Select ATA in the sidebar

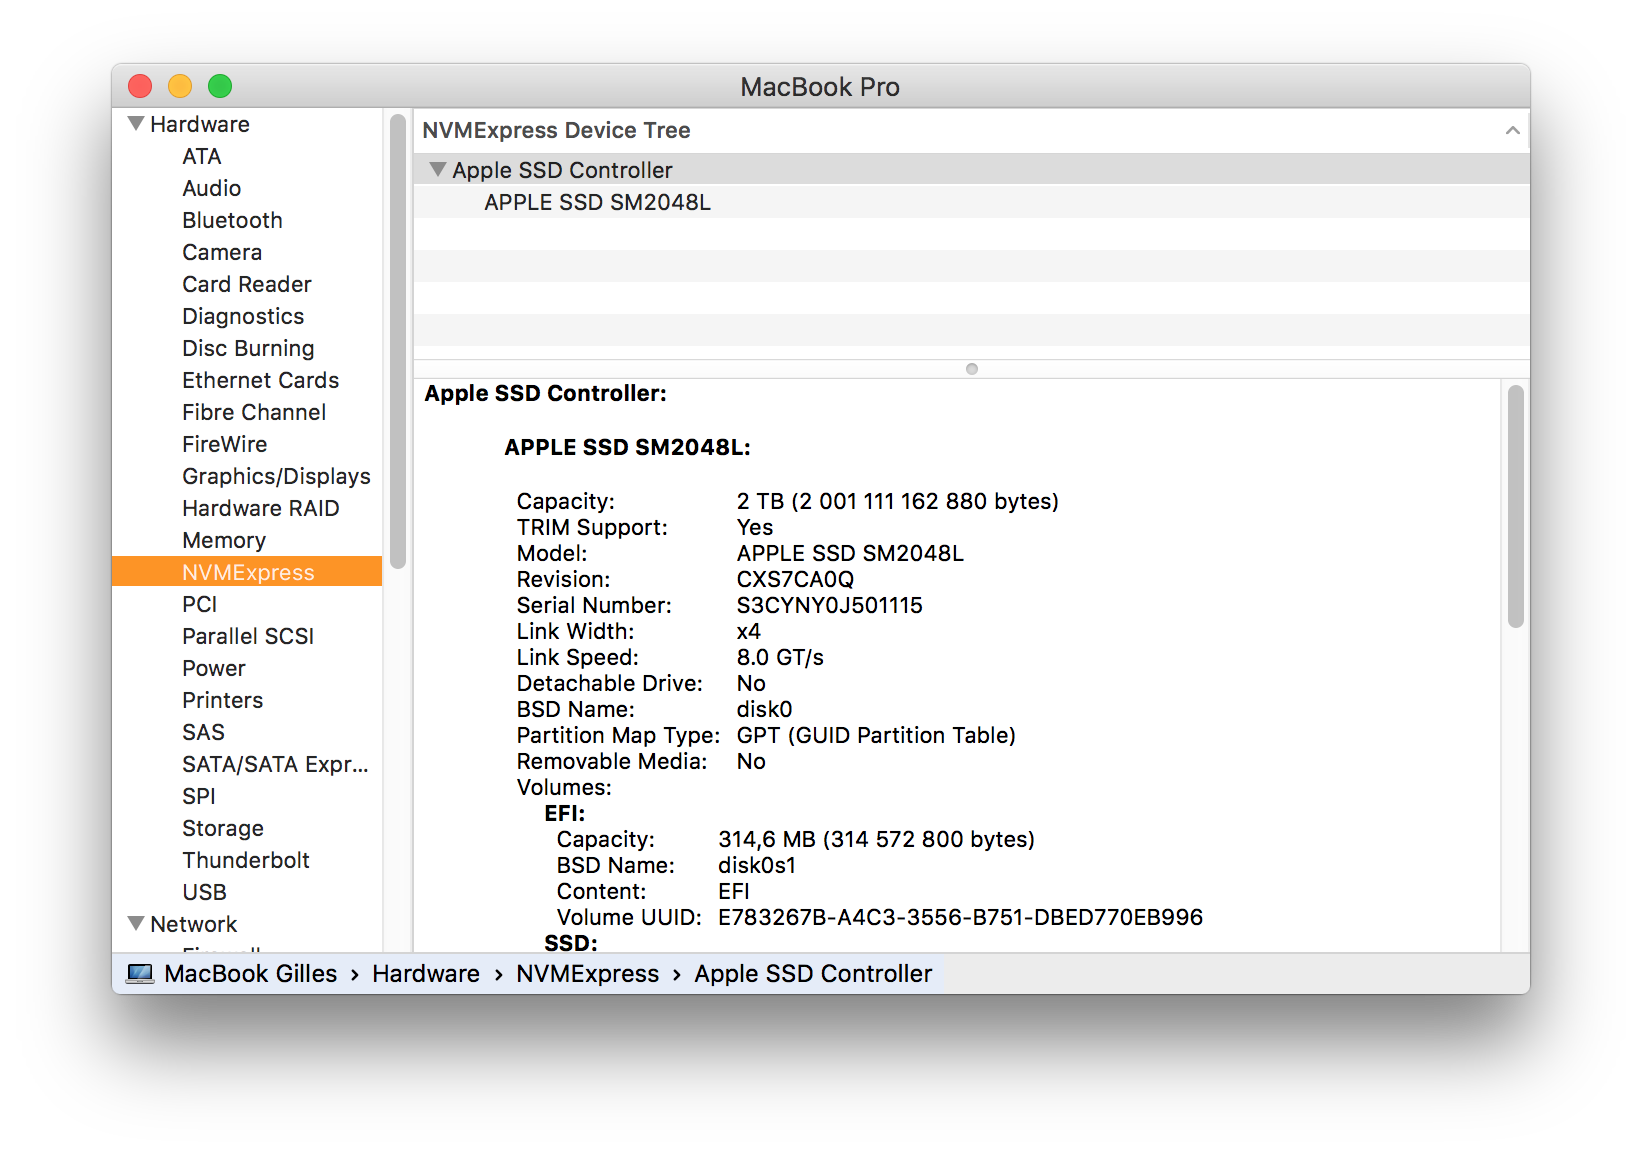pyautogui.click(x=201, y=156)
